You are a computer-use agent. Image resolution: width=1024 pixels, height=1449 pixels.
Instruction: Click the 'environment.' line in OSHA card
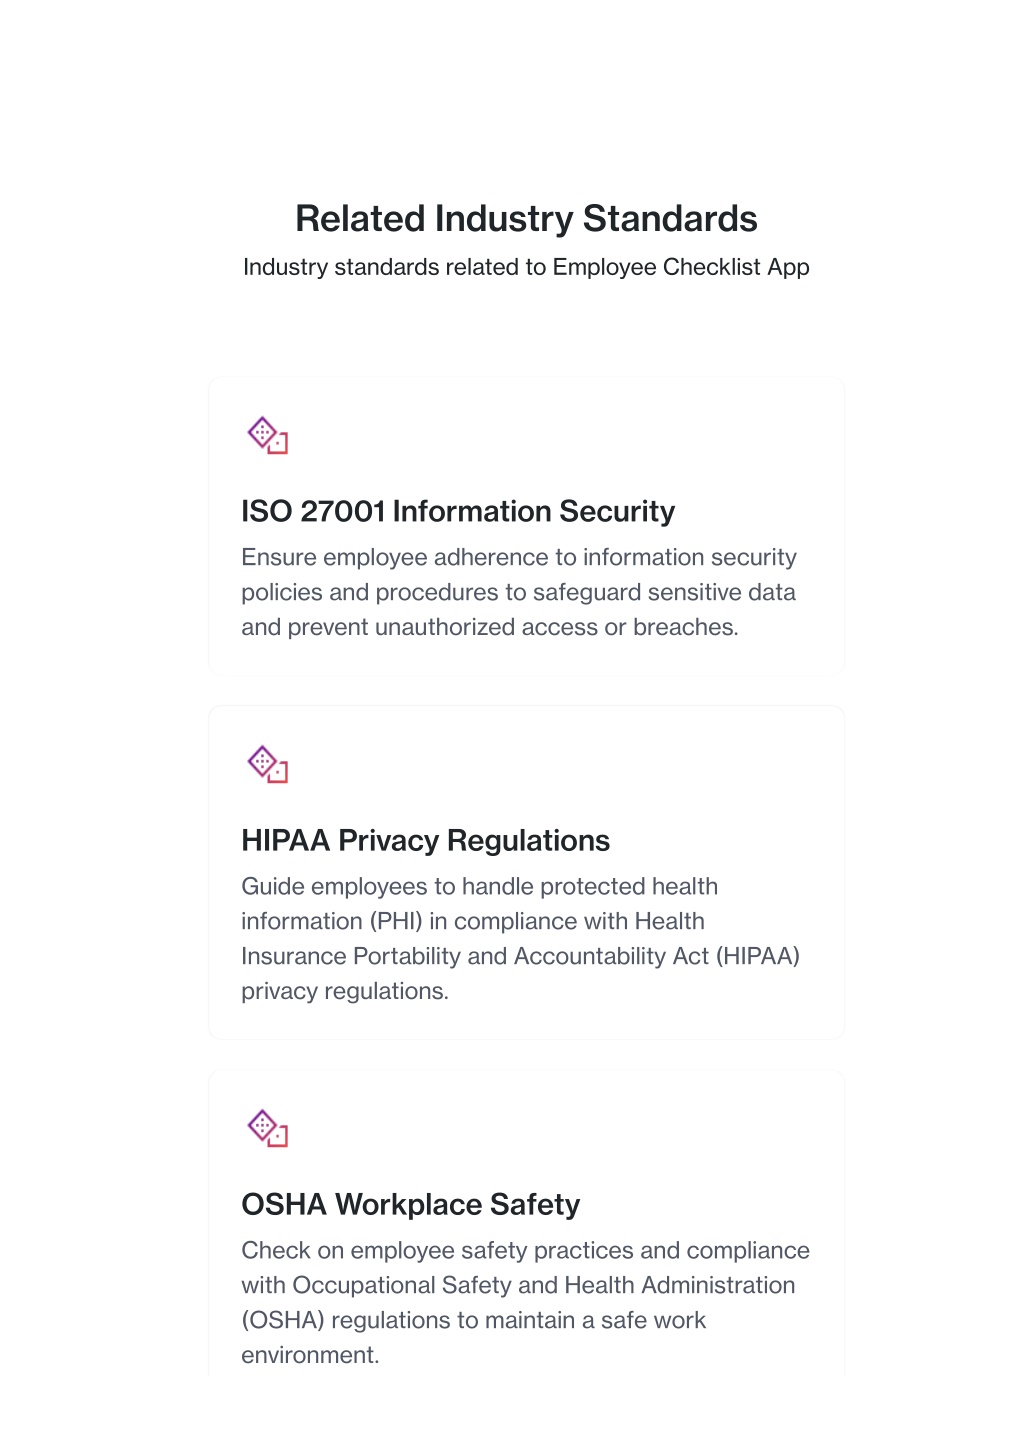[x=310, y=1355]
